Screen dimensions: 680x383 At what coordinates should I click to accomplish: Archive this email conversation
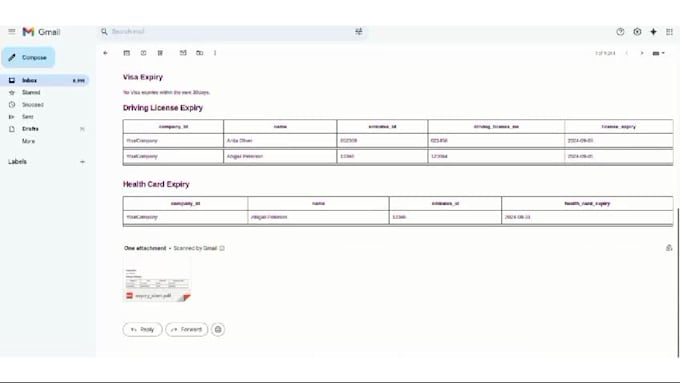[x=127, y=53]
